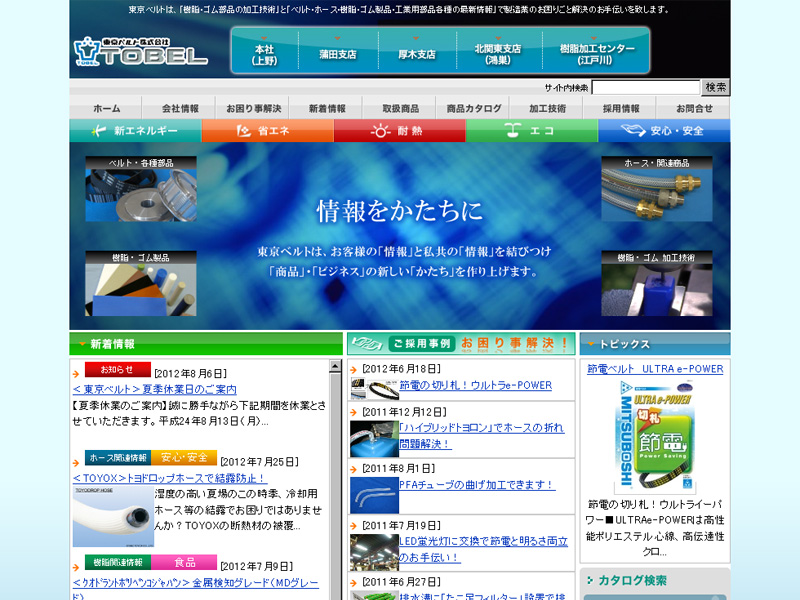Click the pink 食品 tag
800x600 pixels.
[x=184, y=562]
